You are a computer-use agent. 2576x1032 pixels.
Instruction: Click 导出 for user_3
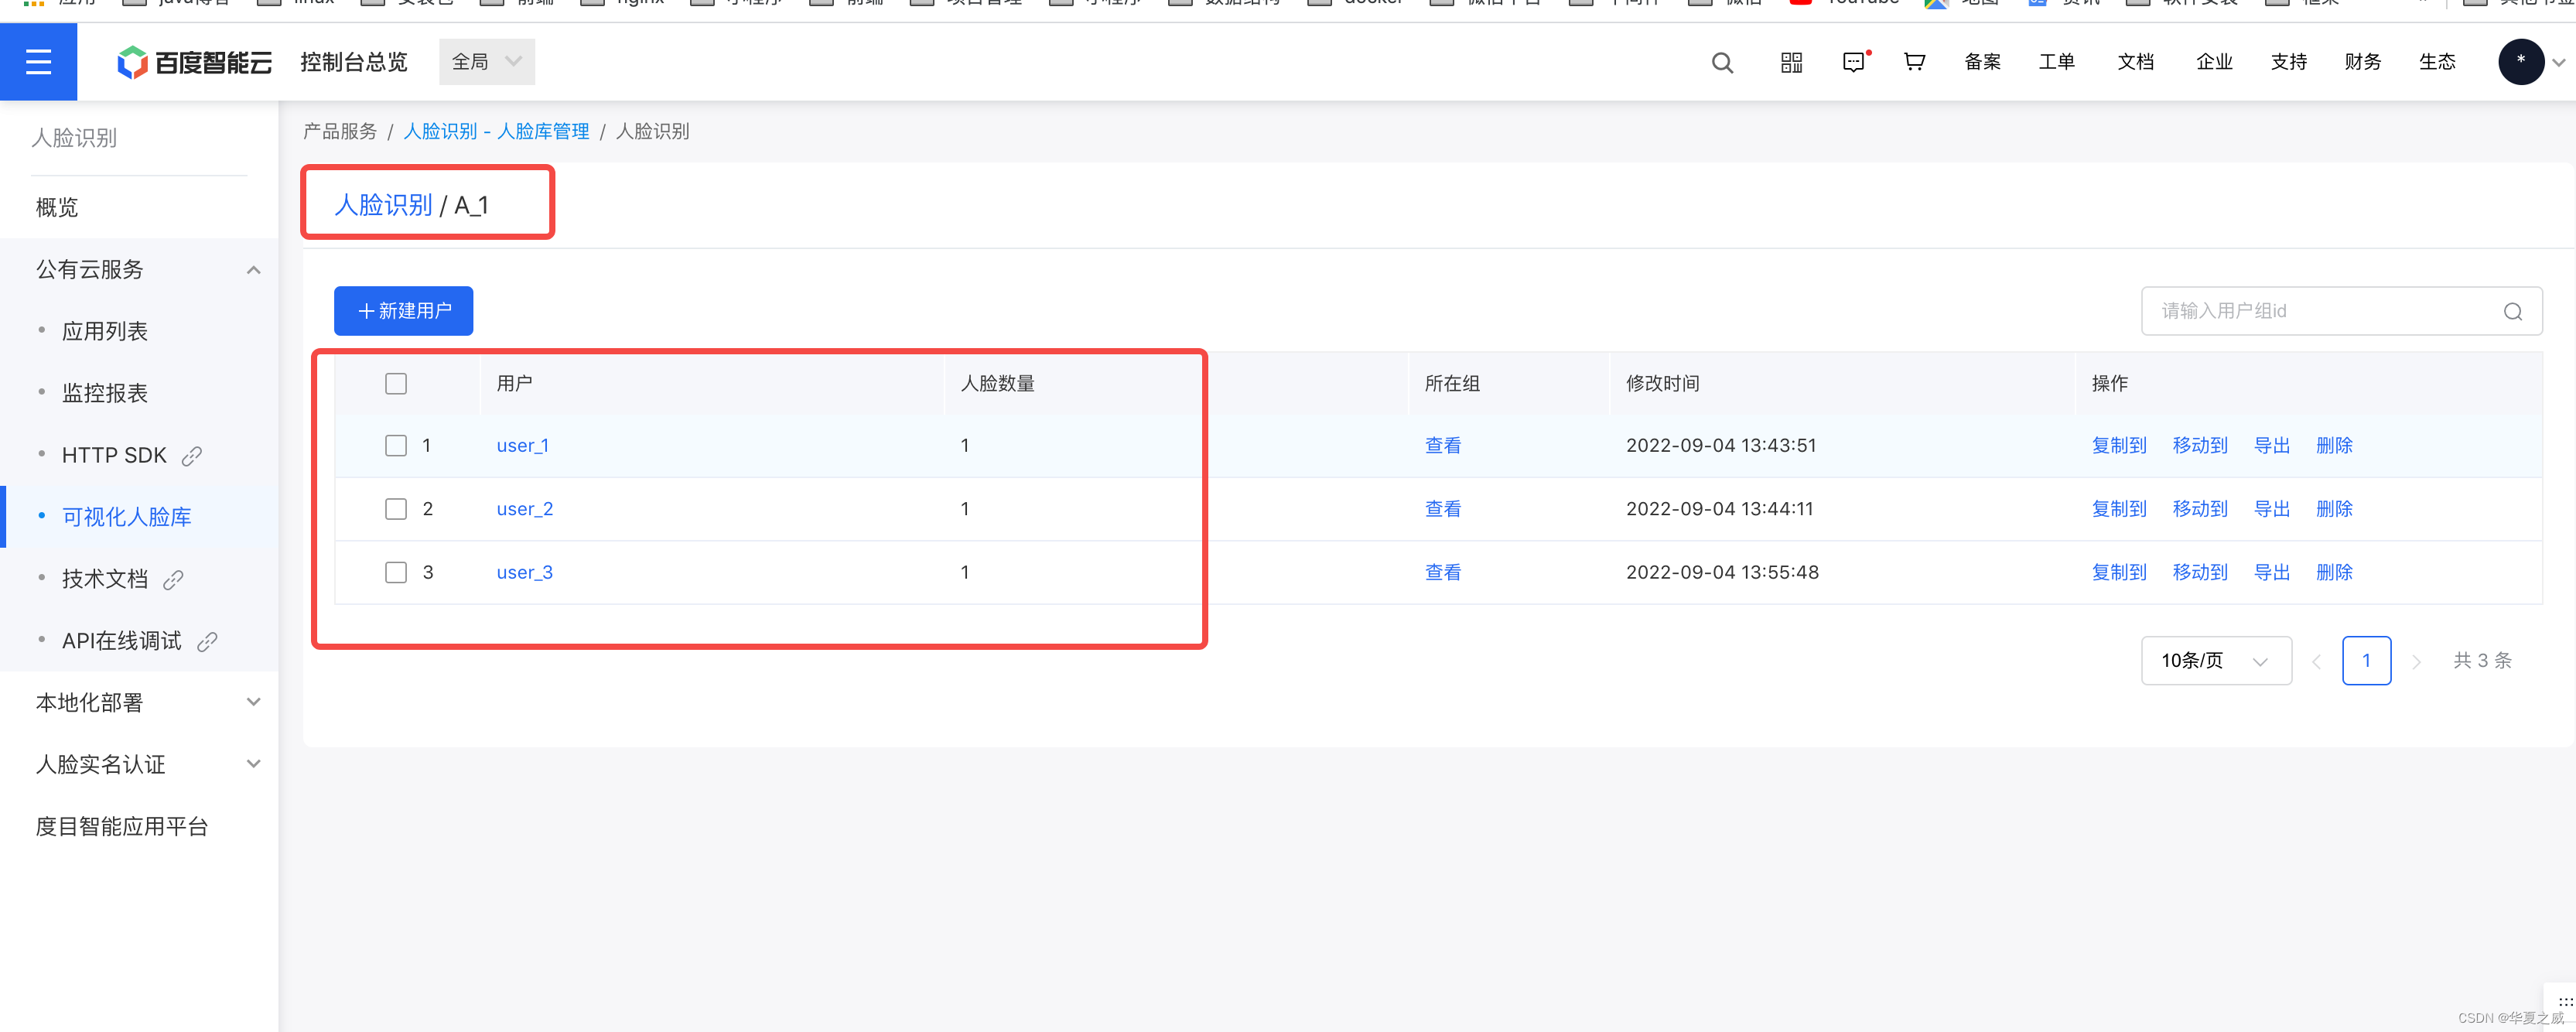2272,572
